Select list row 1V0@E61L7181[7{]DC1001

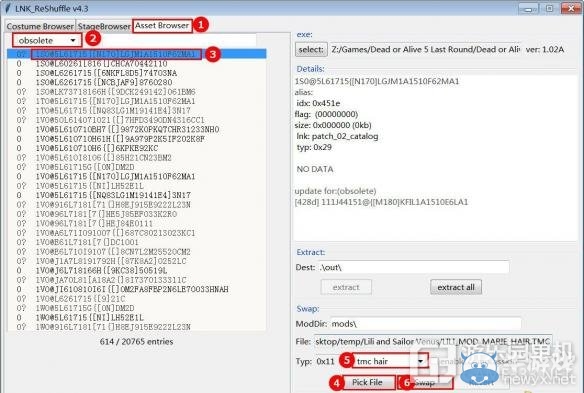[x=137, y=242]
